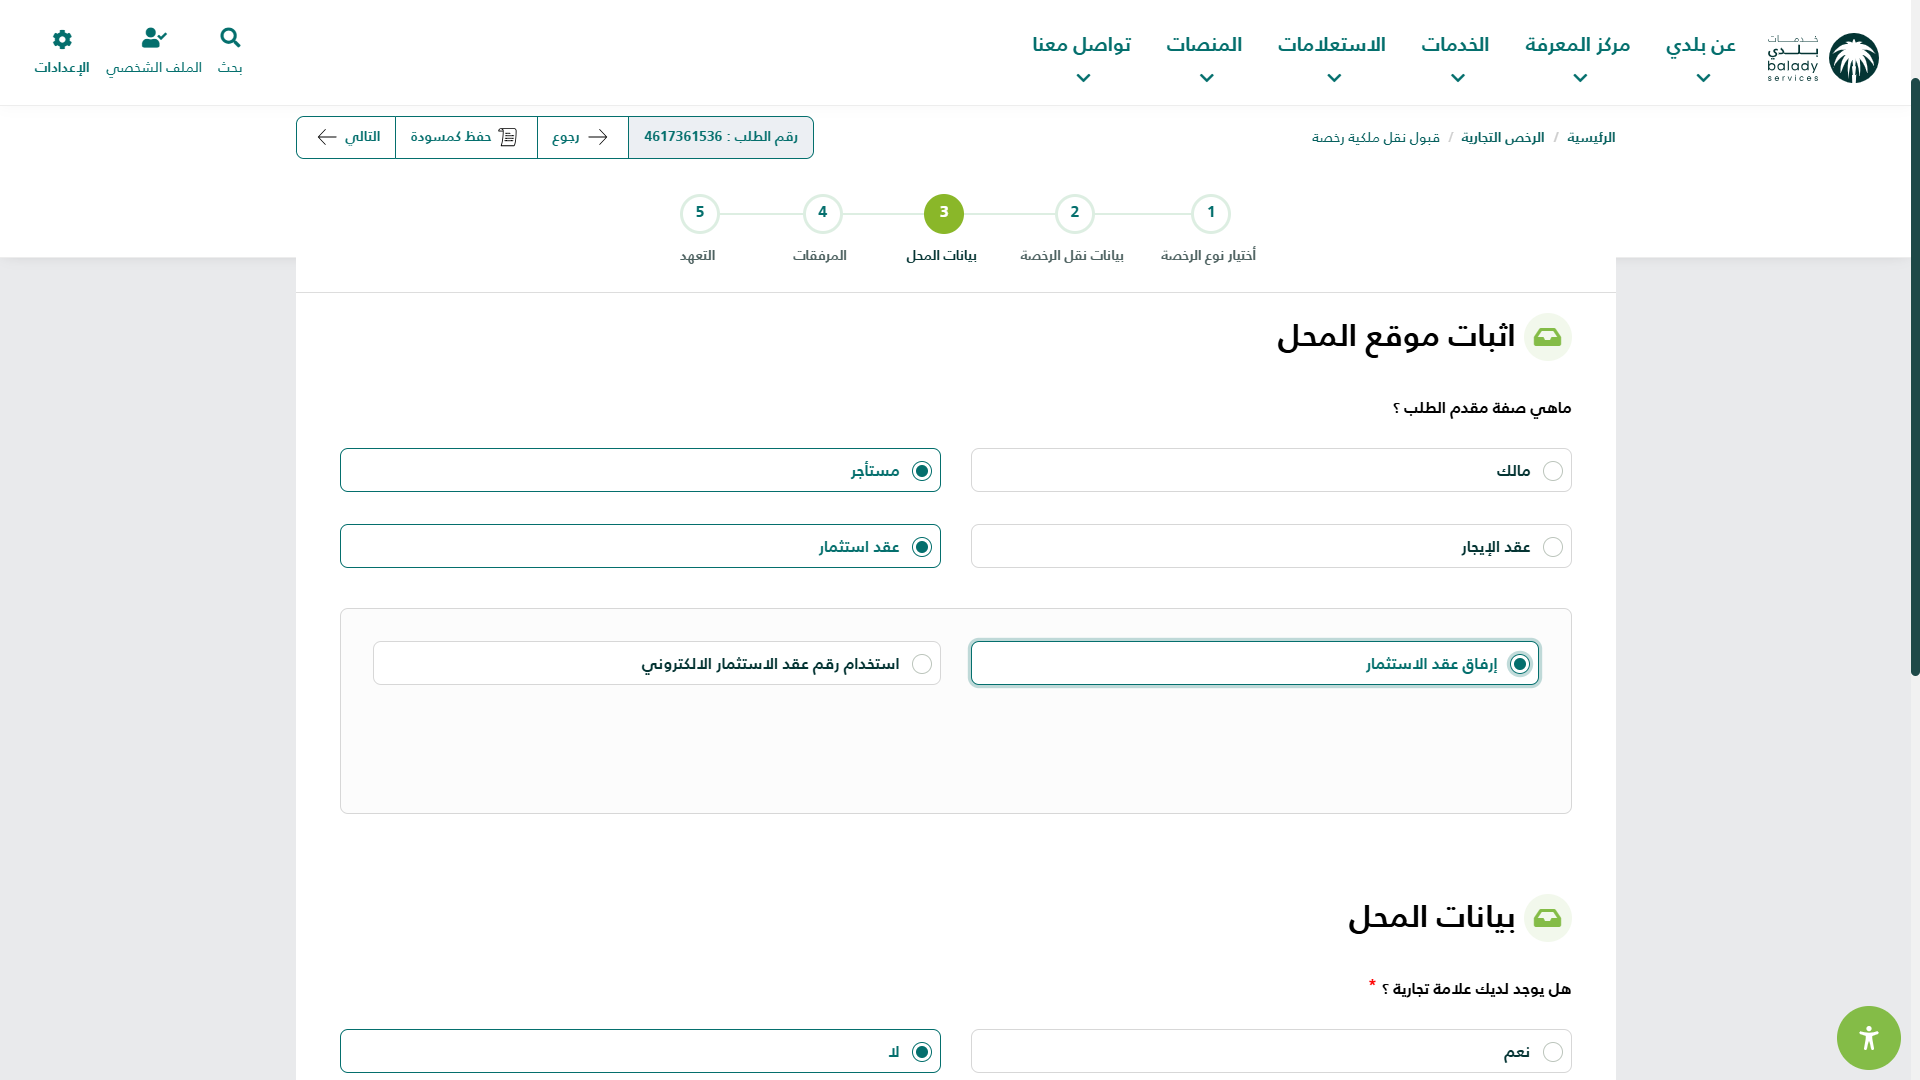Expand the الخدمات dropdown chevron

pos(1457,78)
